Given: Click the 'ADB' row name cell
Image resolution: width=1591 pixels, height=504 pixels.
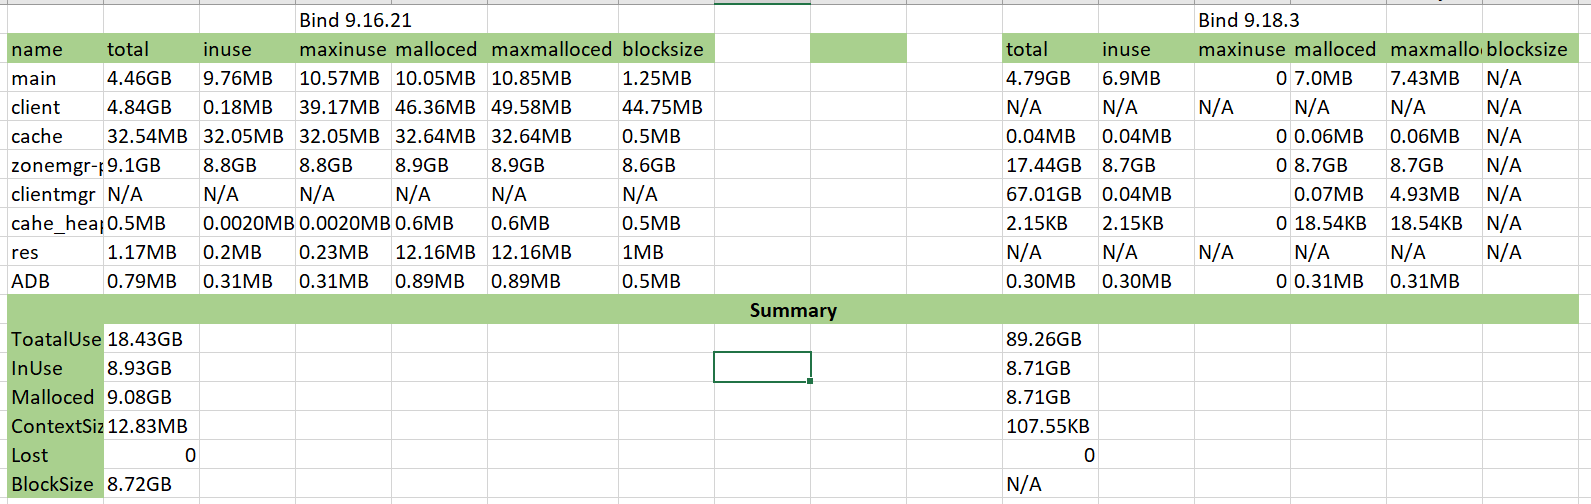Looking at the screenshot, I should point(55,281).
